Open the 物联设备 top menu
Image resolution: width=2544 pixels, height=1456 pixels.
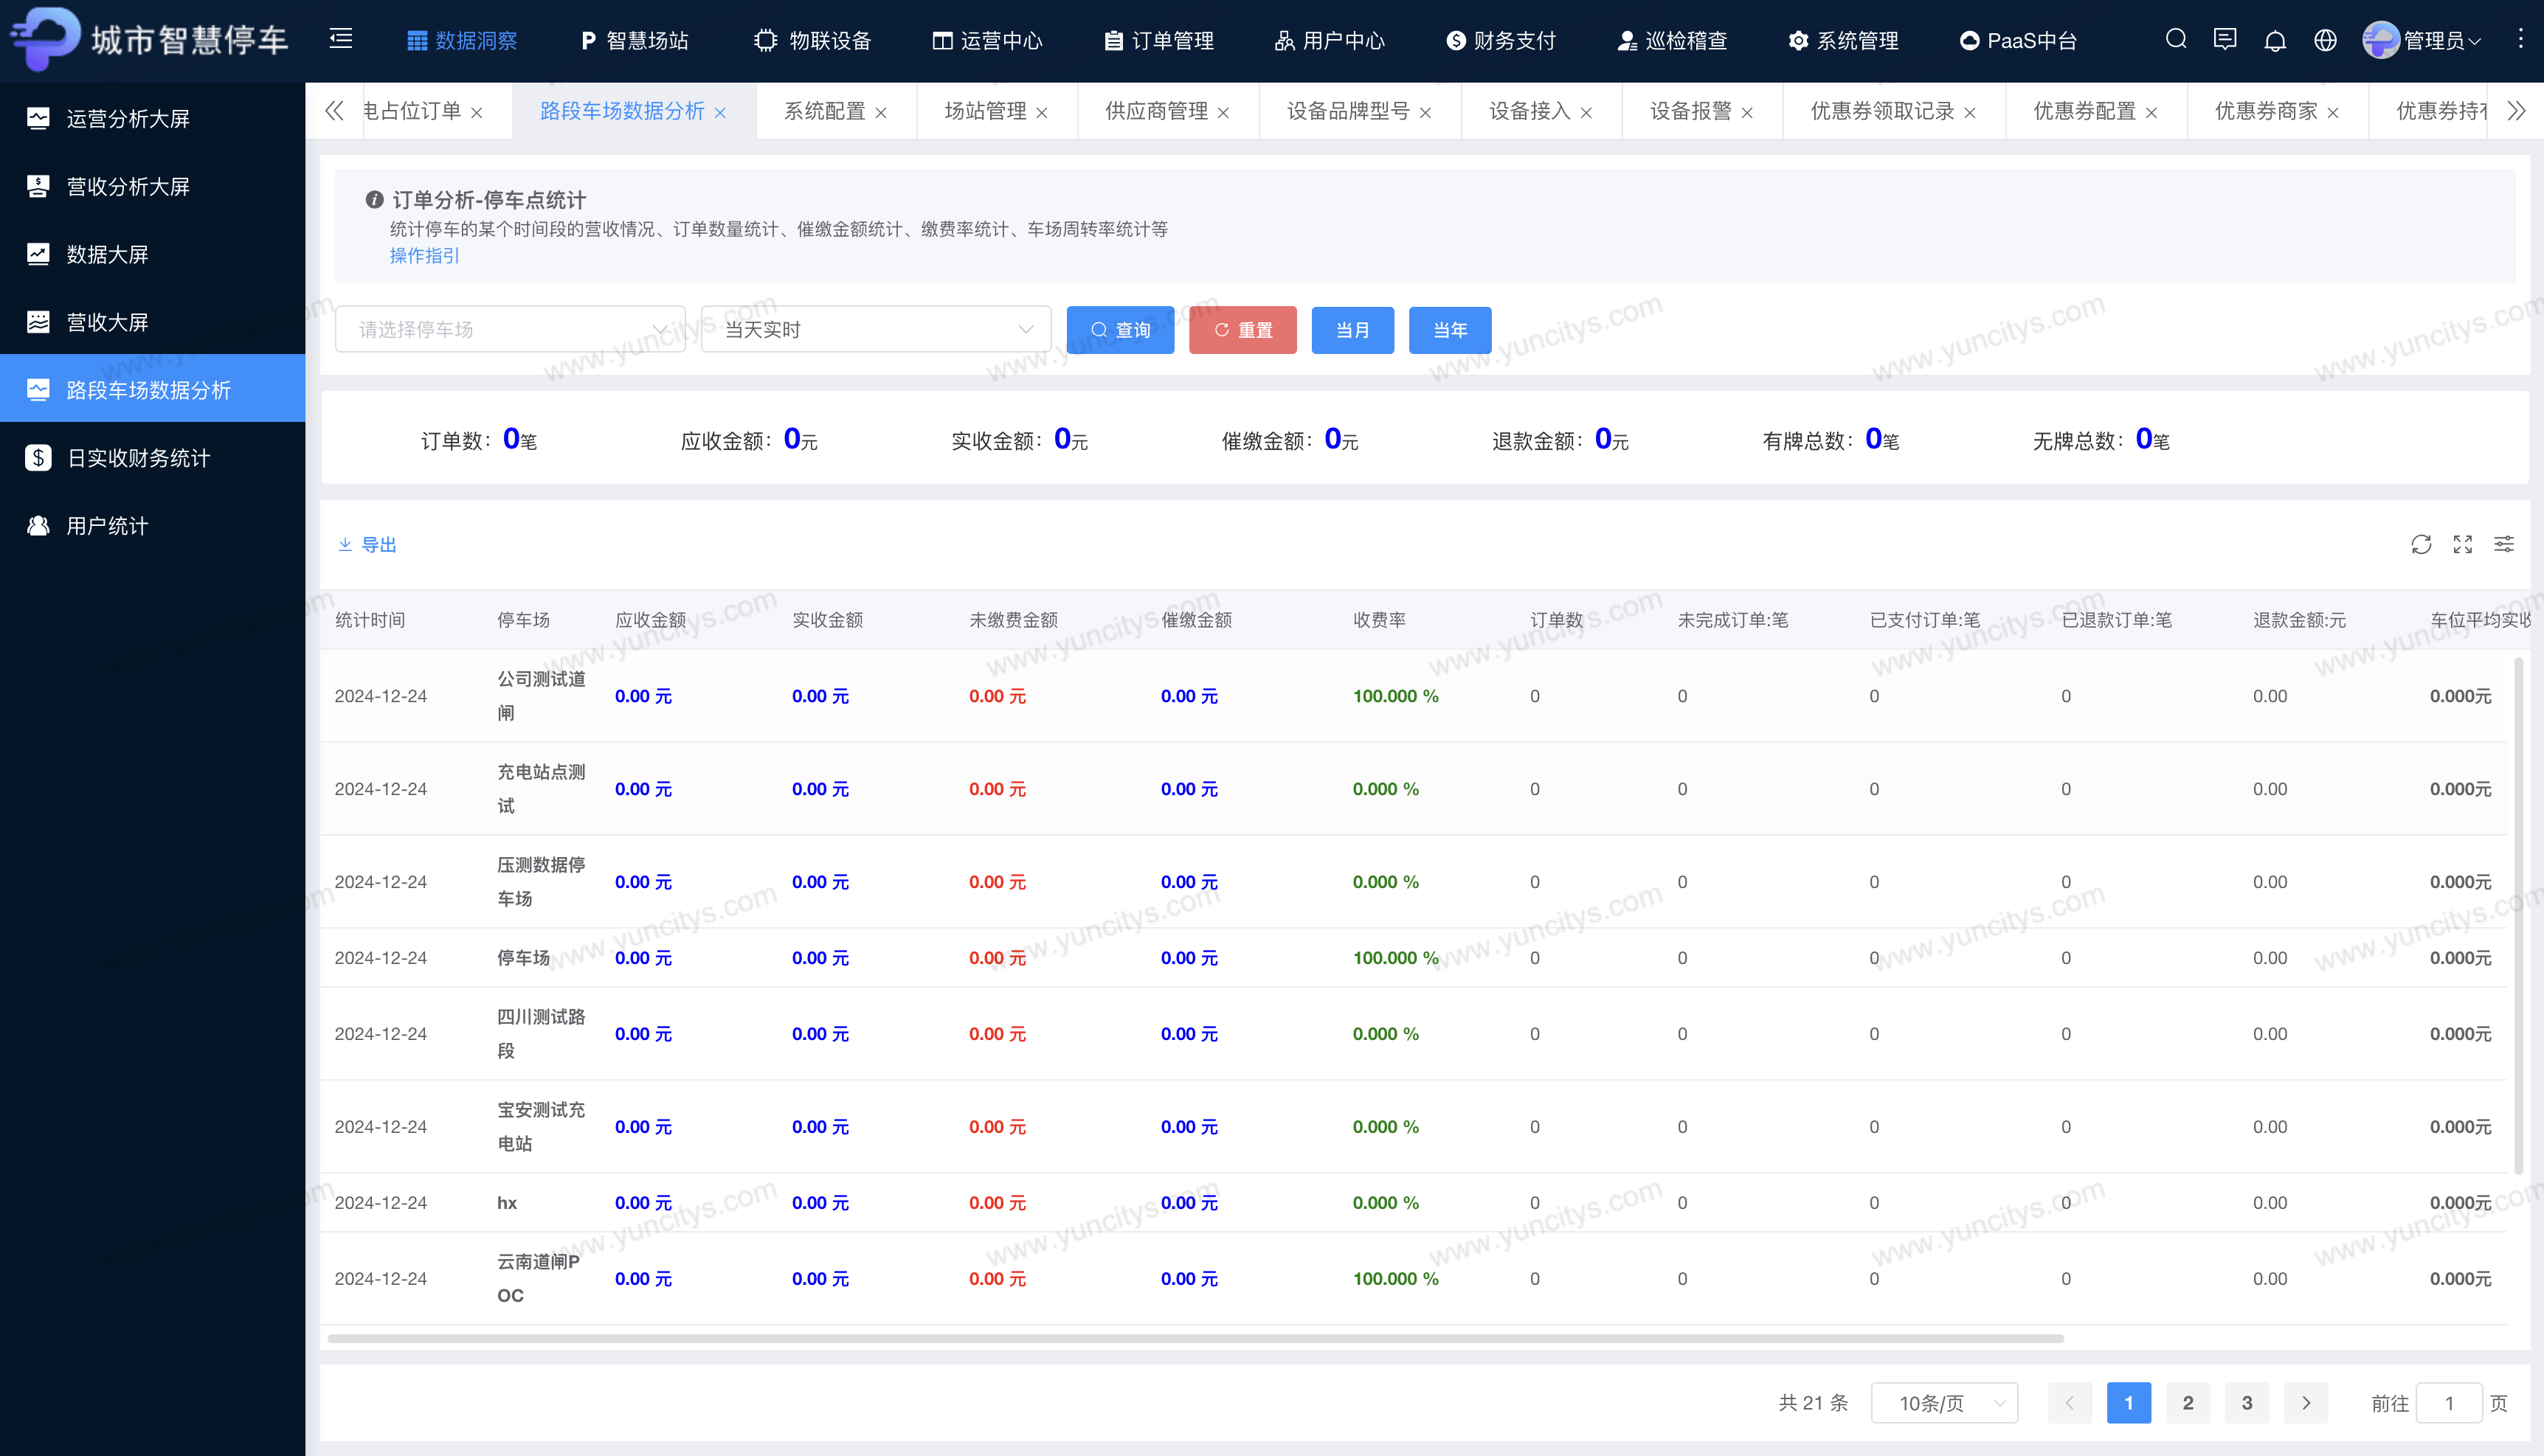[812, 41]
